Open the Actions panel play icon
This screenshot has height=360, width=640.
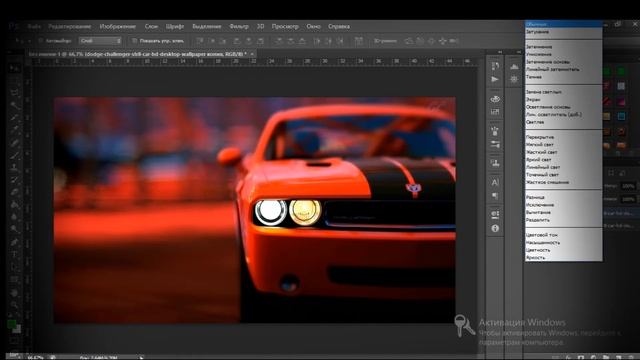(495, 79)
